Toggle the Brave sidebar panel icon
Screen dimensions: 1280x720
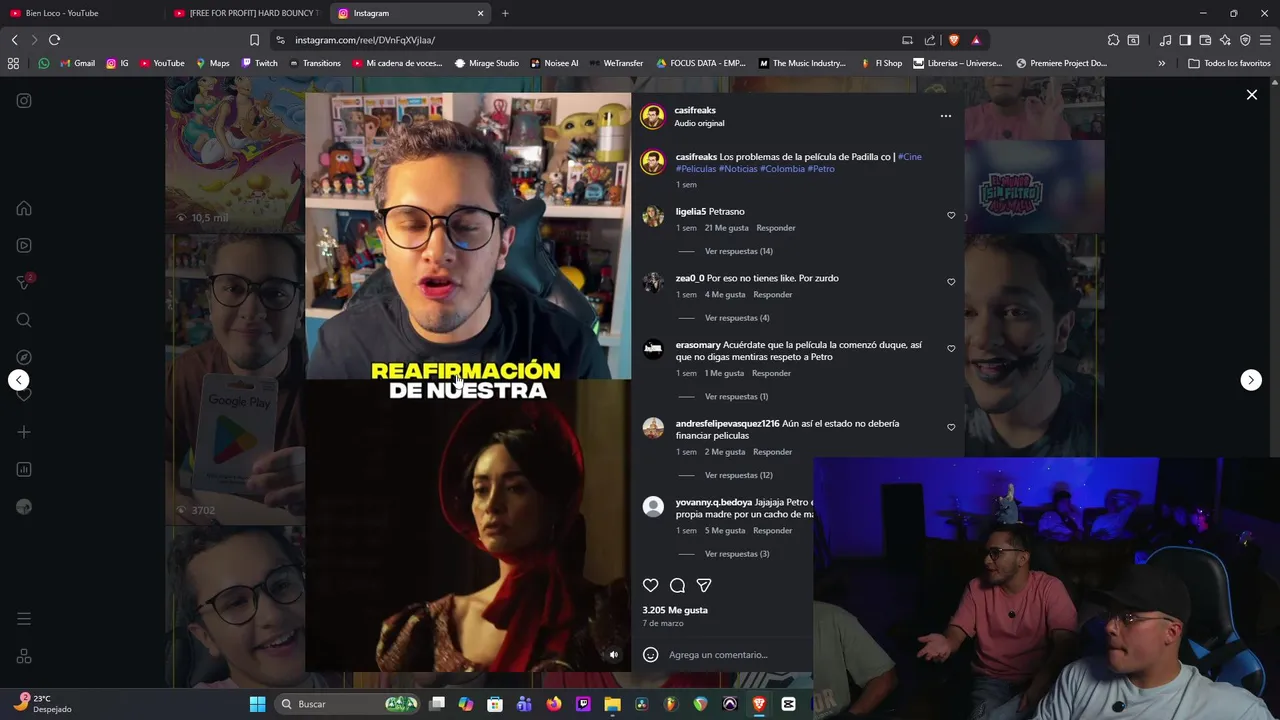point(1185,40)
